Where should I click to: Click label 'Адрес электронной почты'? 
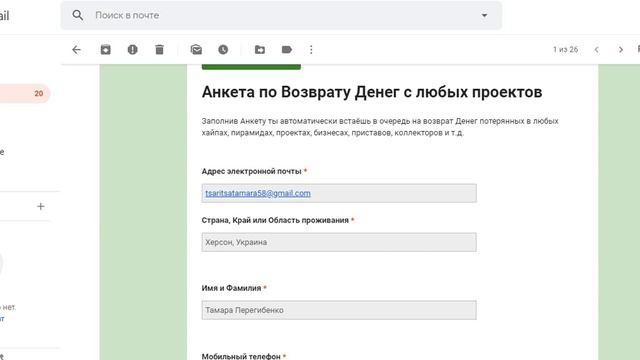click(251, 171)
